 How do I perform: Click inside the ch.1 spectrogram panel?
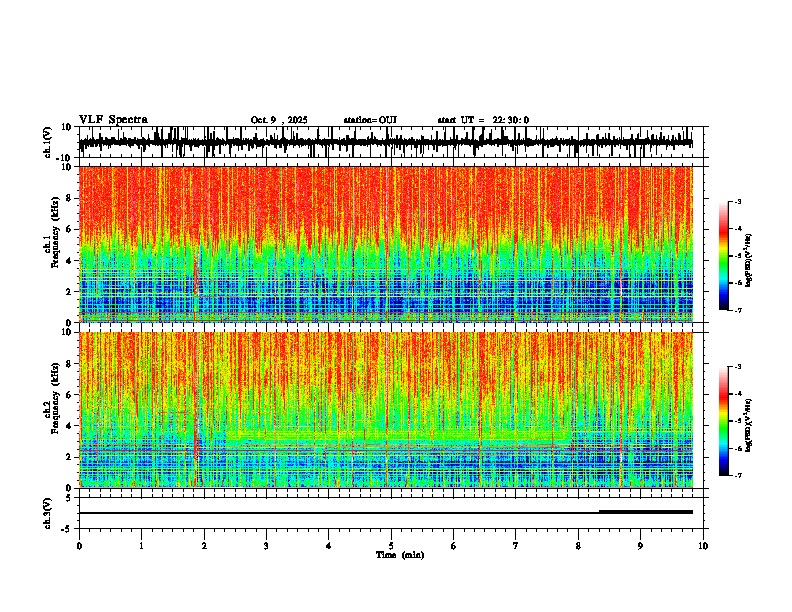(385, 244)
